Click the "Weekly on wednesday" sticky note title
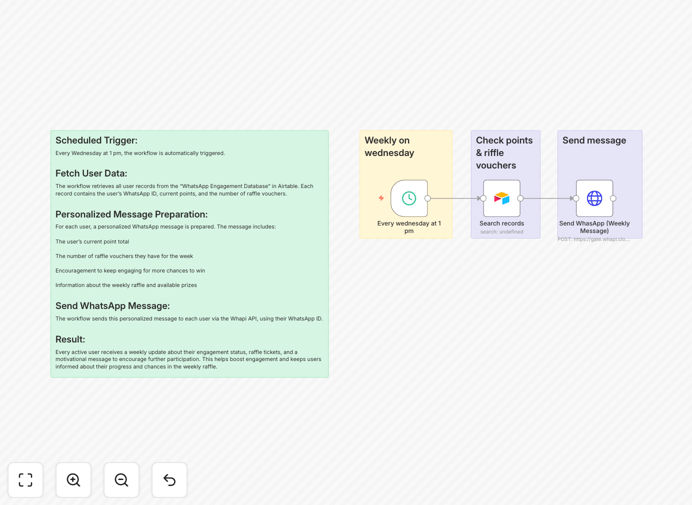 389,147
